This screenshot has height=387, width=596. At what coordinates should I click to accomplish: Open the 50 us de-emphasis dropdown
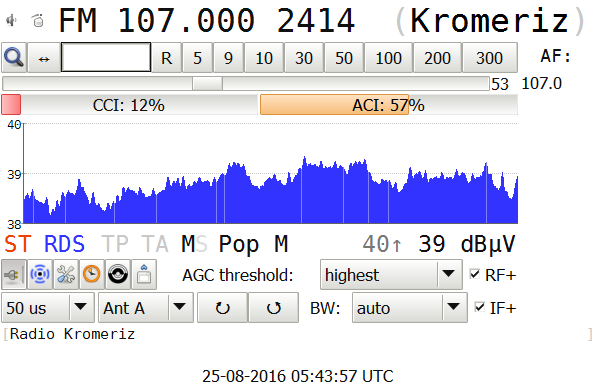48,308
